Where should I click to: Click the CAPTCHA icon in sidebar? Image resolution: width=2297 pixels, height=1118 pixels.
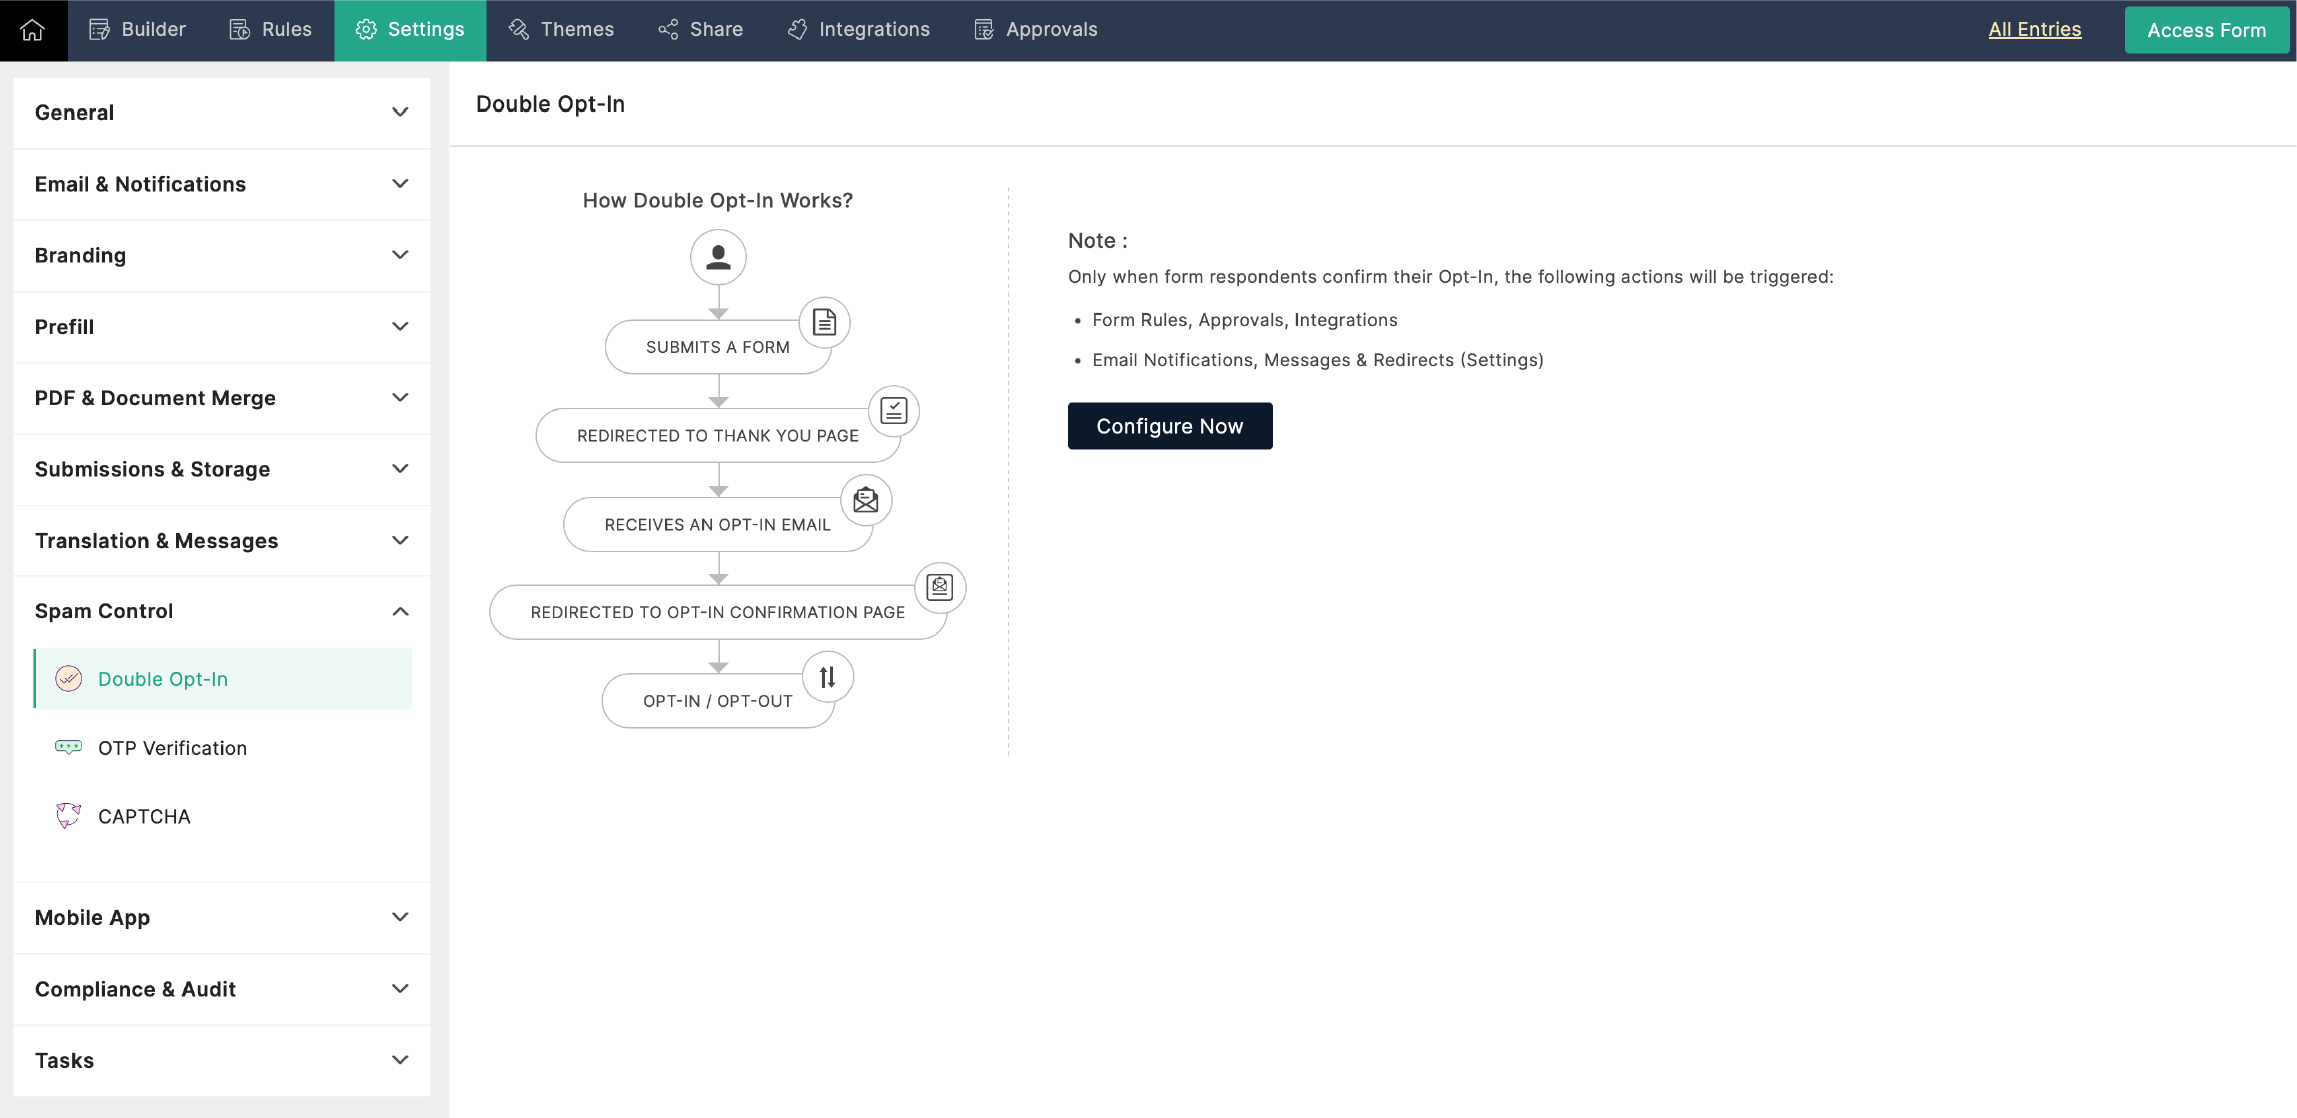coord(67,816)
